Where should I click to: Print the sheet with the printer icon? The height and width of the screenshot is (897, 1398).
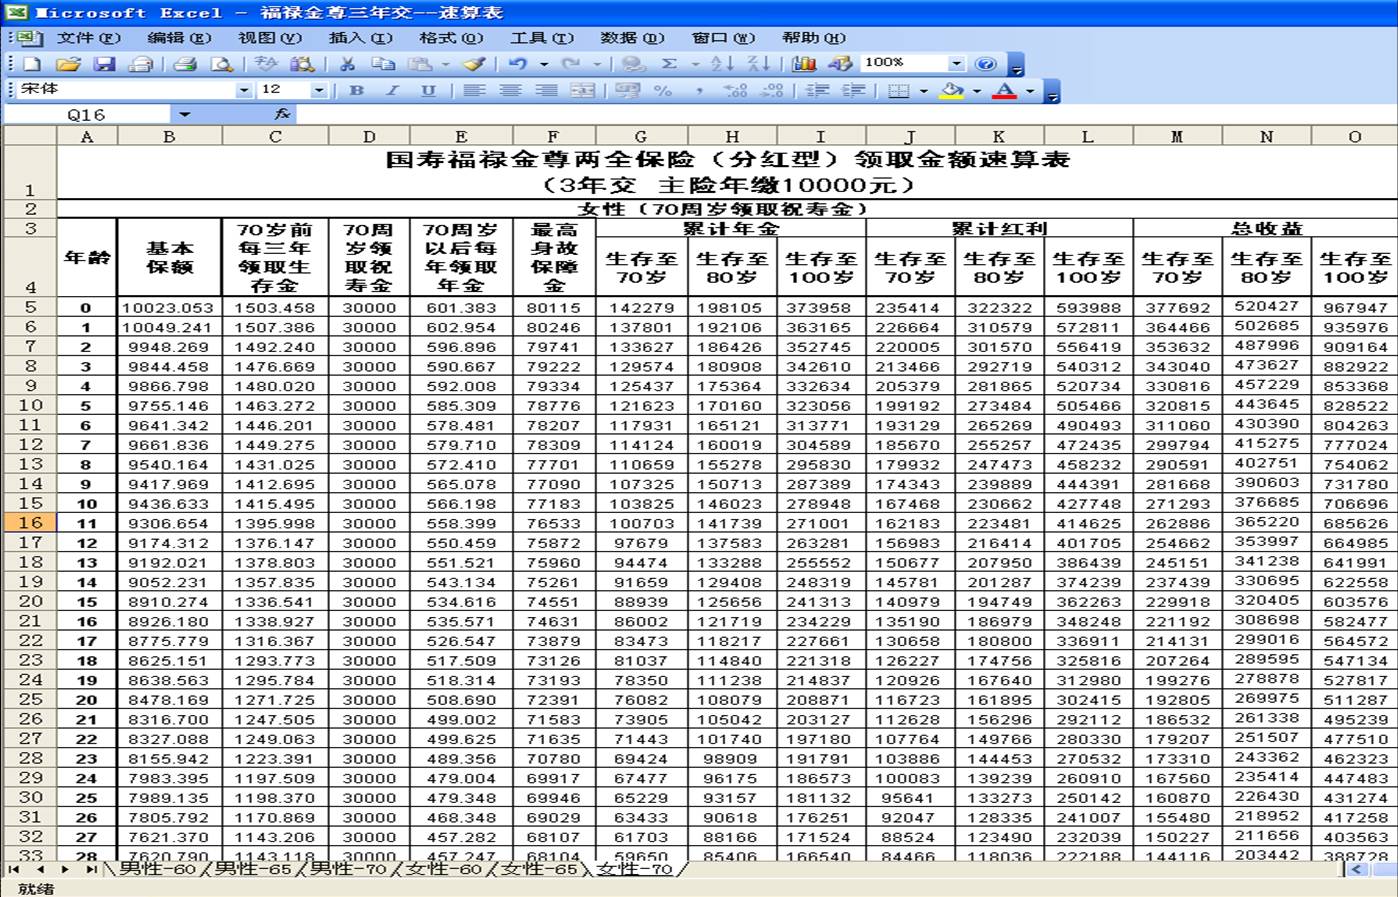[x=184, y=64]
